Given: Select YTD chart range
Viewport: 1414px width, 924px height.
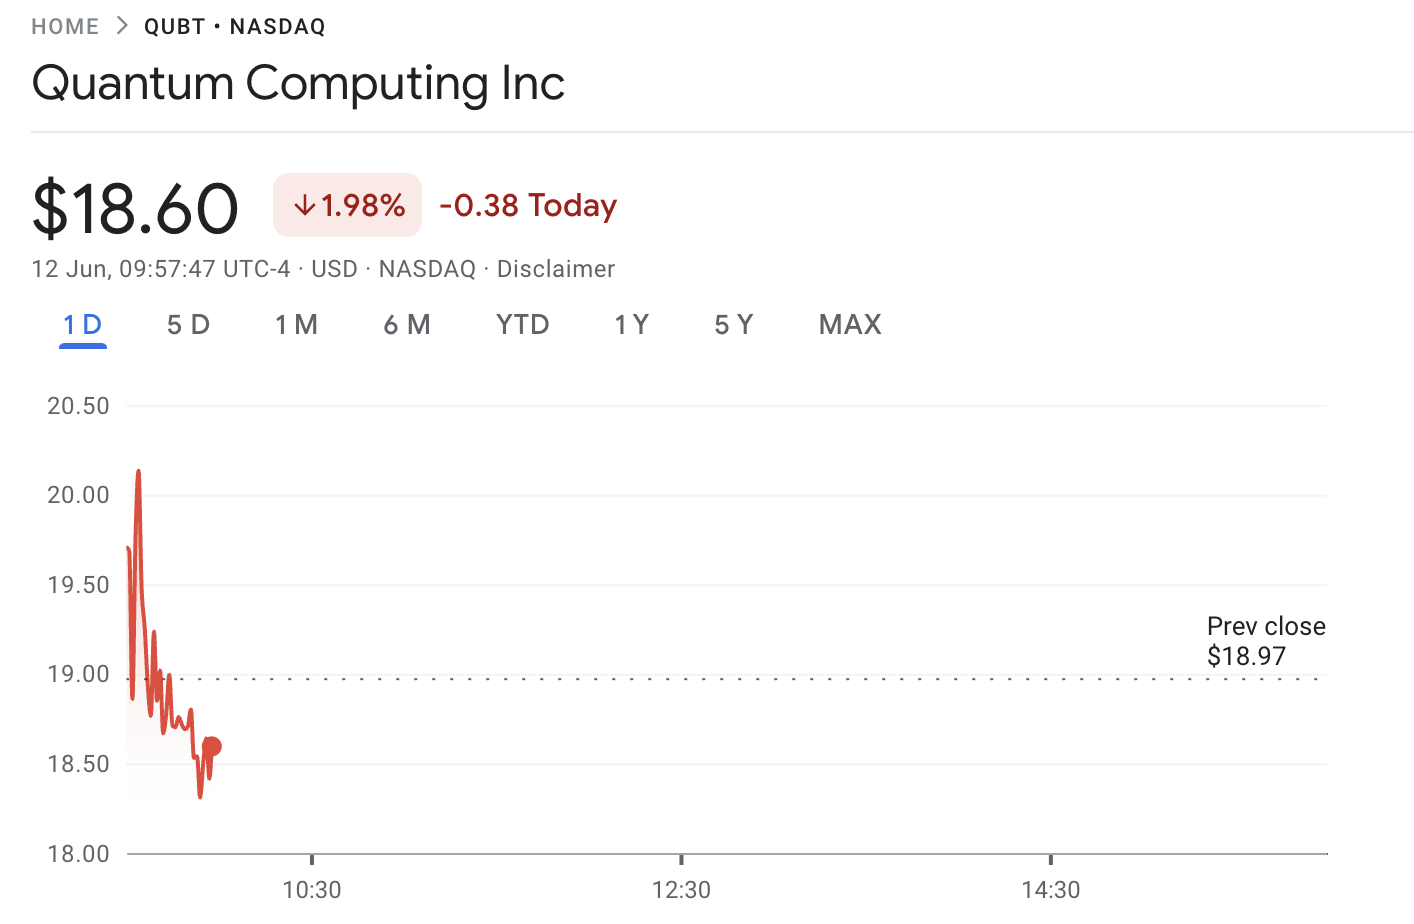Looking at the screenshot, I should 523,325.
